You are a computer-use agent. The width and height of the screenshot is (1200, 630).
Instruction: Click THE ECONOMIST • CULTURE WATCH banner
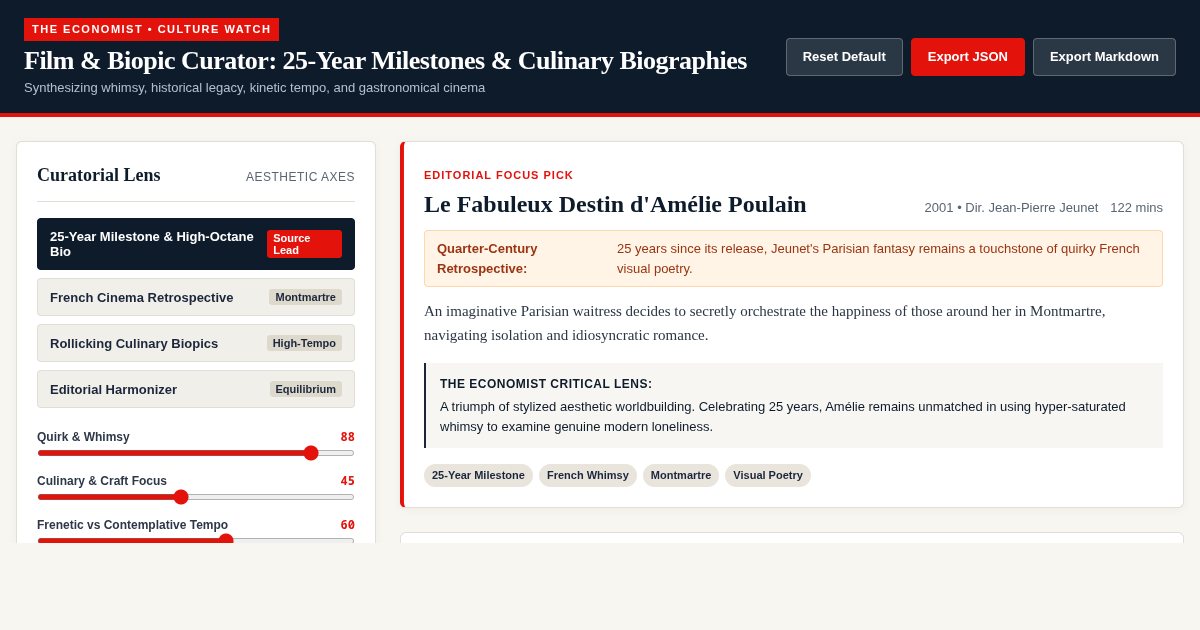coord(151,29)
